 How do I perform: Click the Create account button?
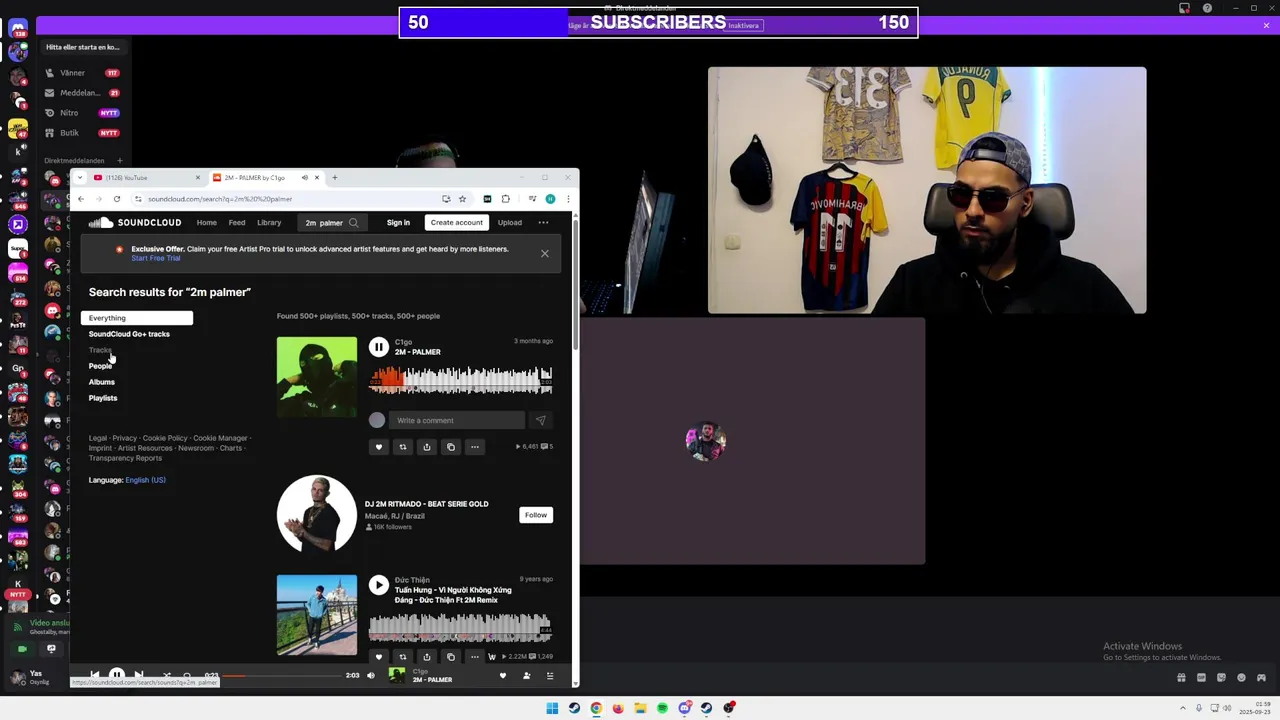pos(456,222)
